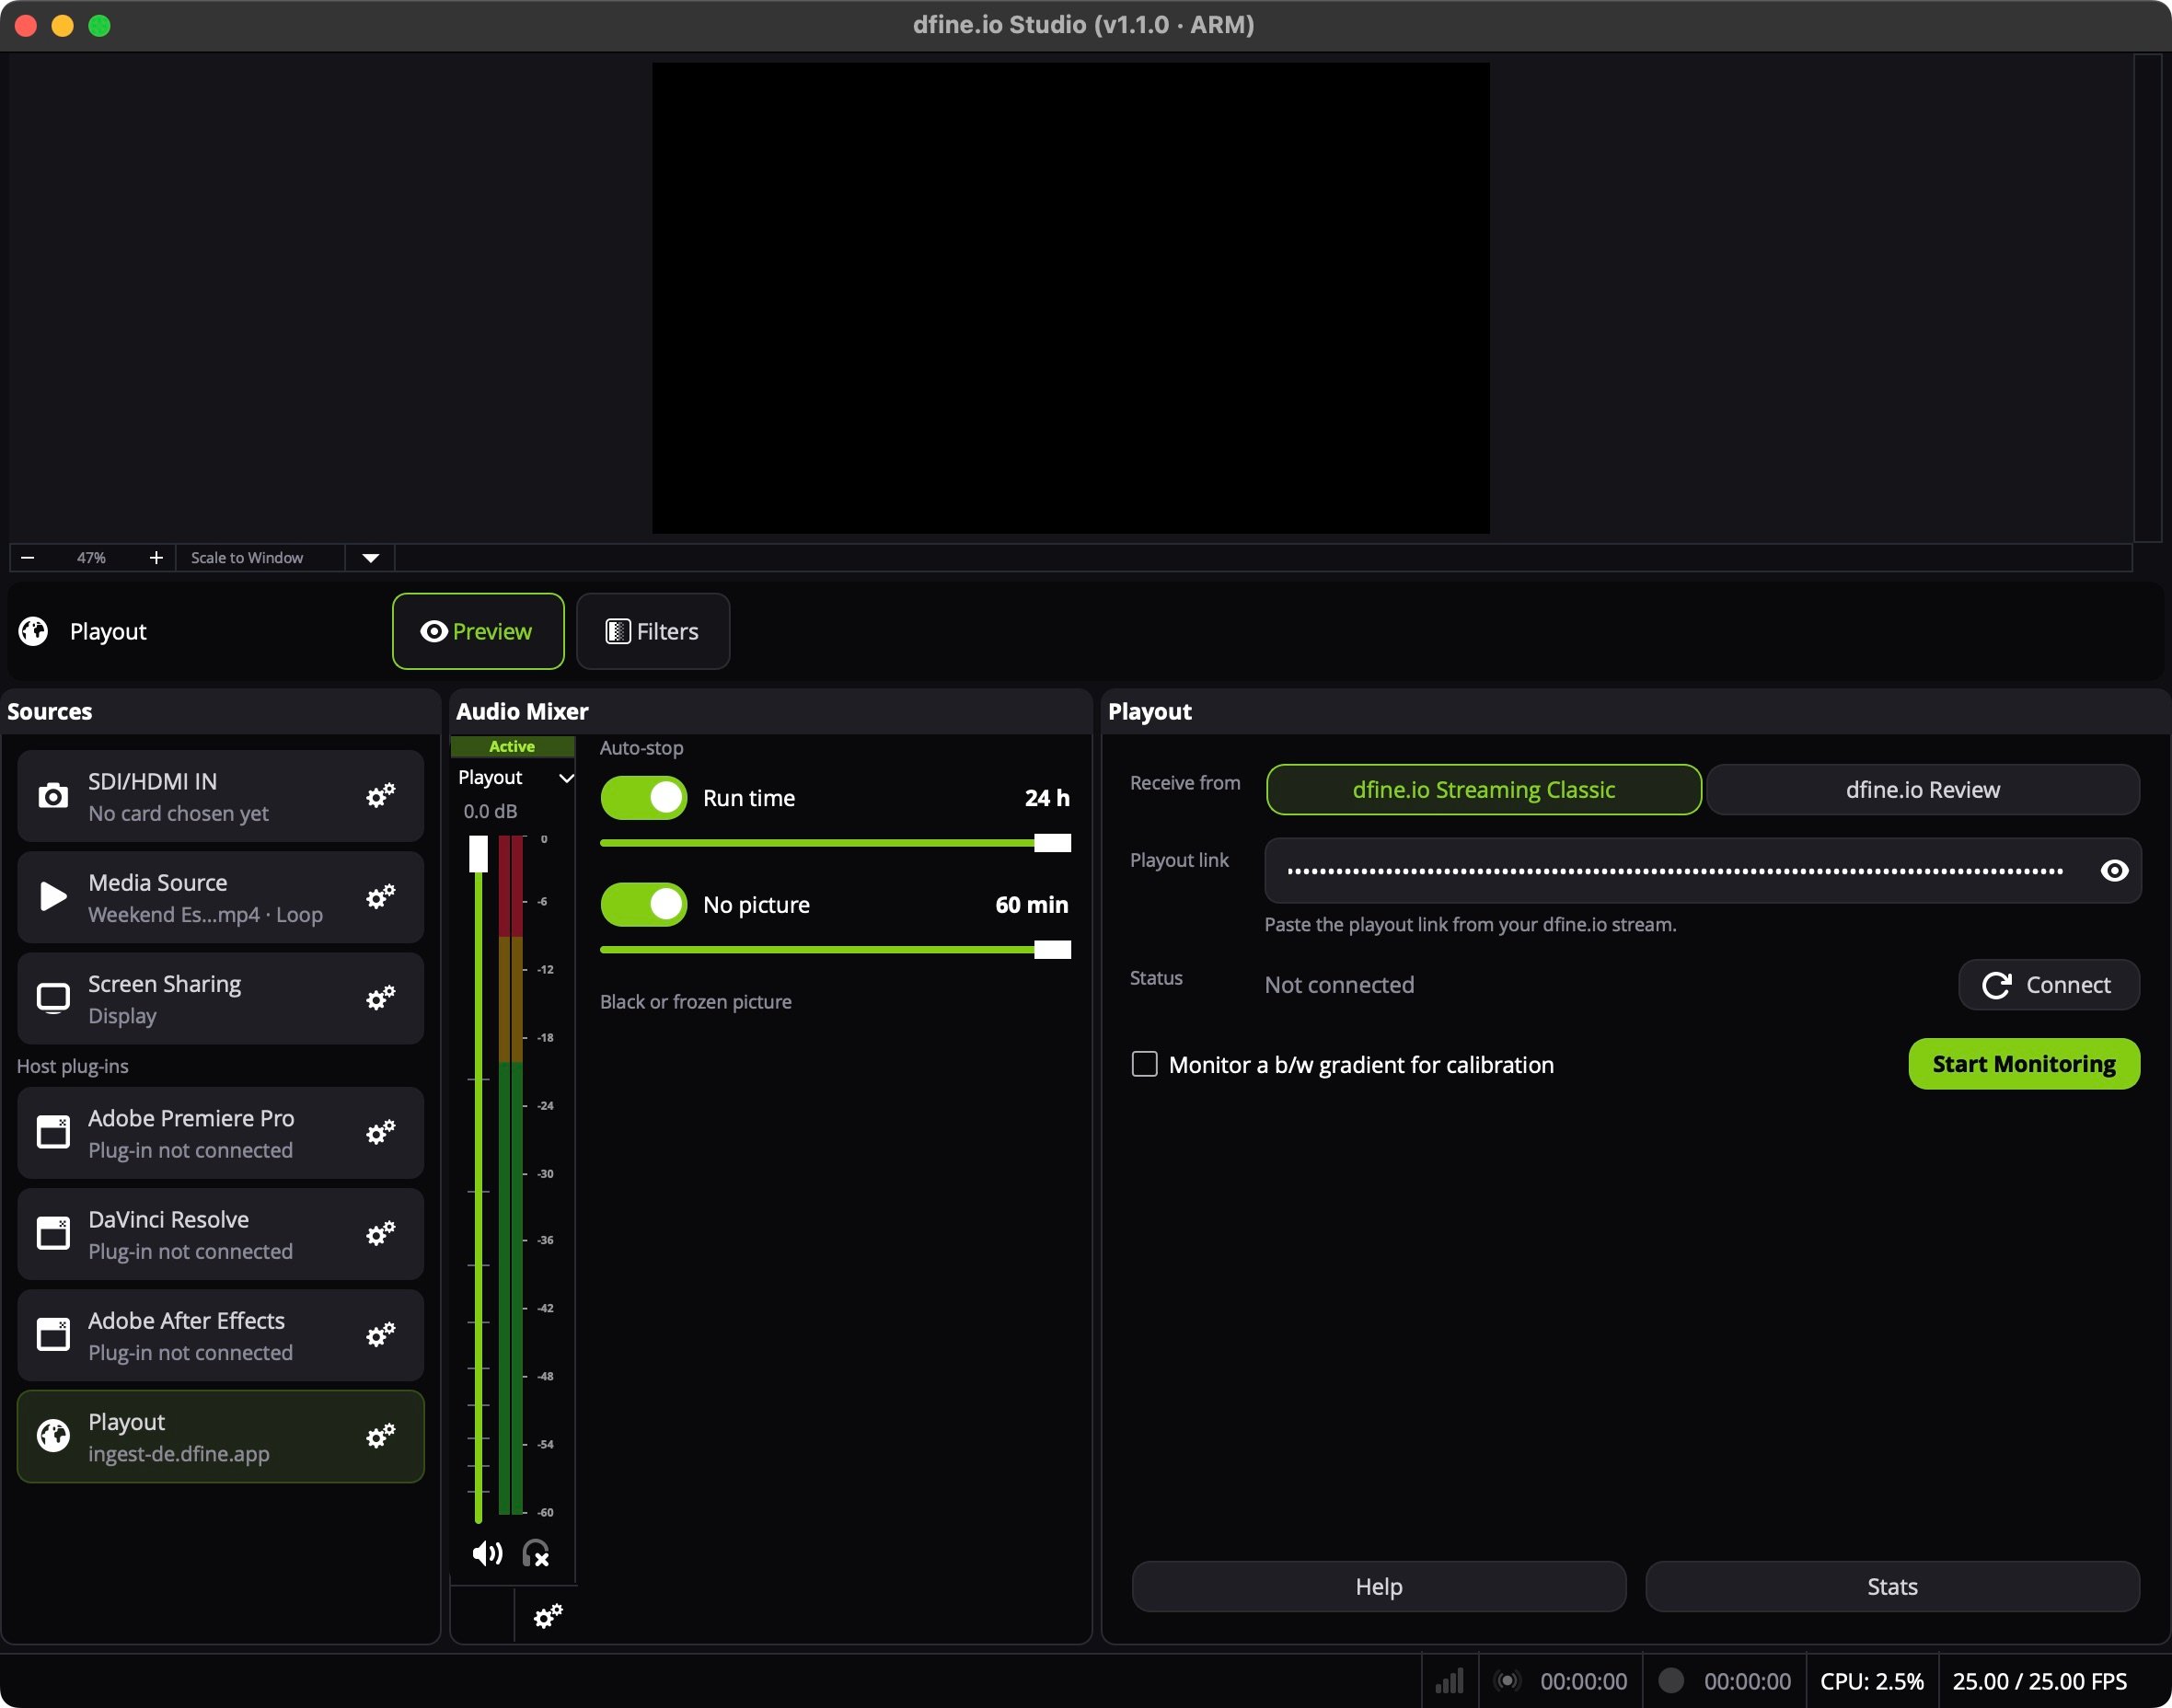Zoom in preview with the plus icon

(156, 557)
